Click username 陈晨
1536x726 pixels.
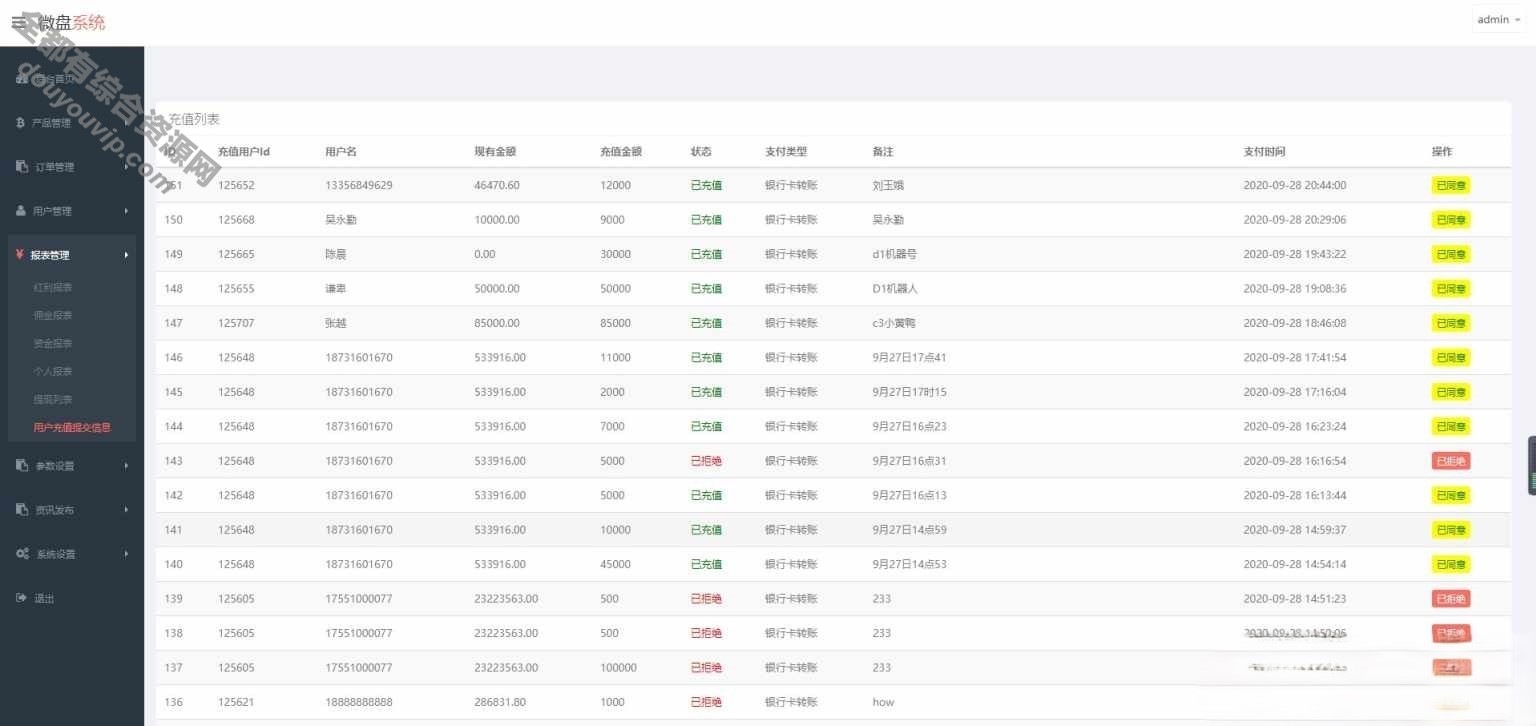tap(336, 254)
